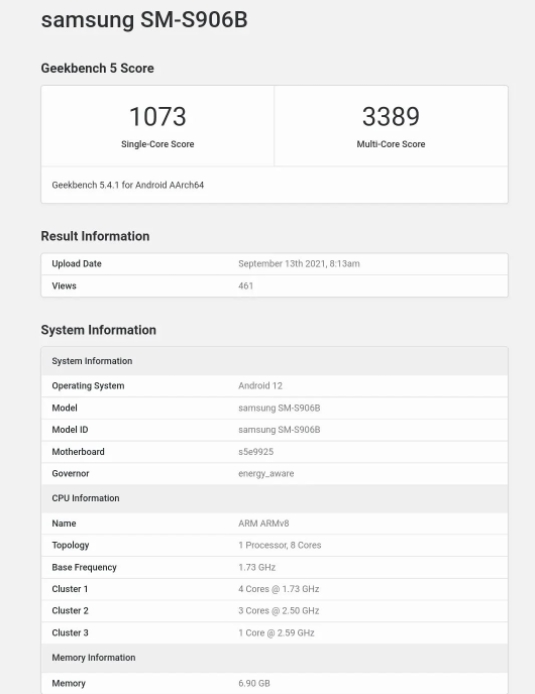Click the CPU Information section header
535x694 pixels.
[85, 498]
